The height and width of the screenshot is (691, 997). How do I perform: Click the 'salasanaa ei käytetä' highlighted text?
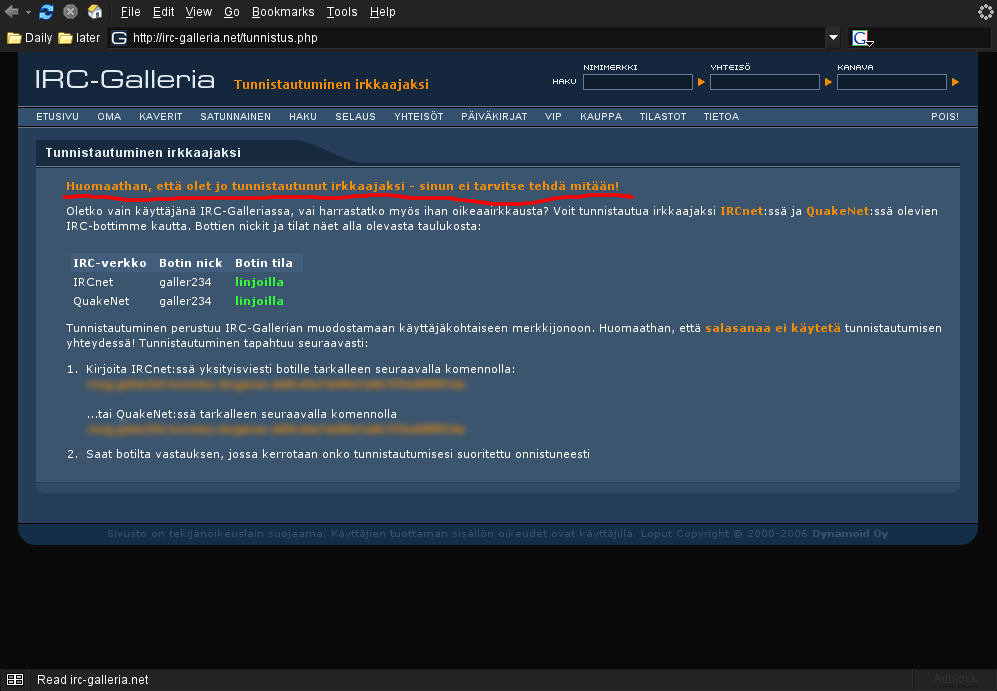(x=773, y=328)
